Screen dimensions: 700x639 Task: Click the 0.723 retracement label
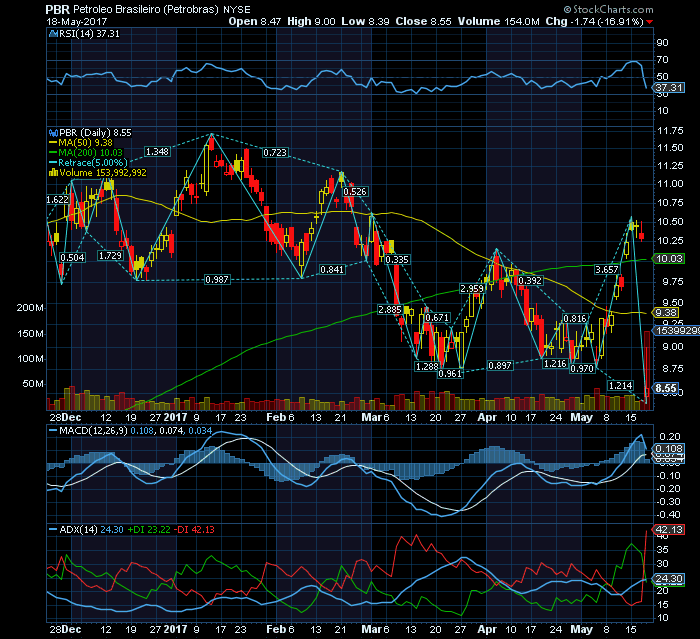pyautogui.click(x=275, y=153)
